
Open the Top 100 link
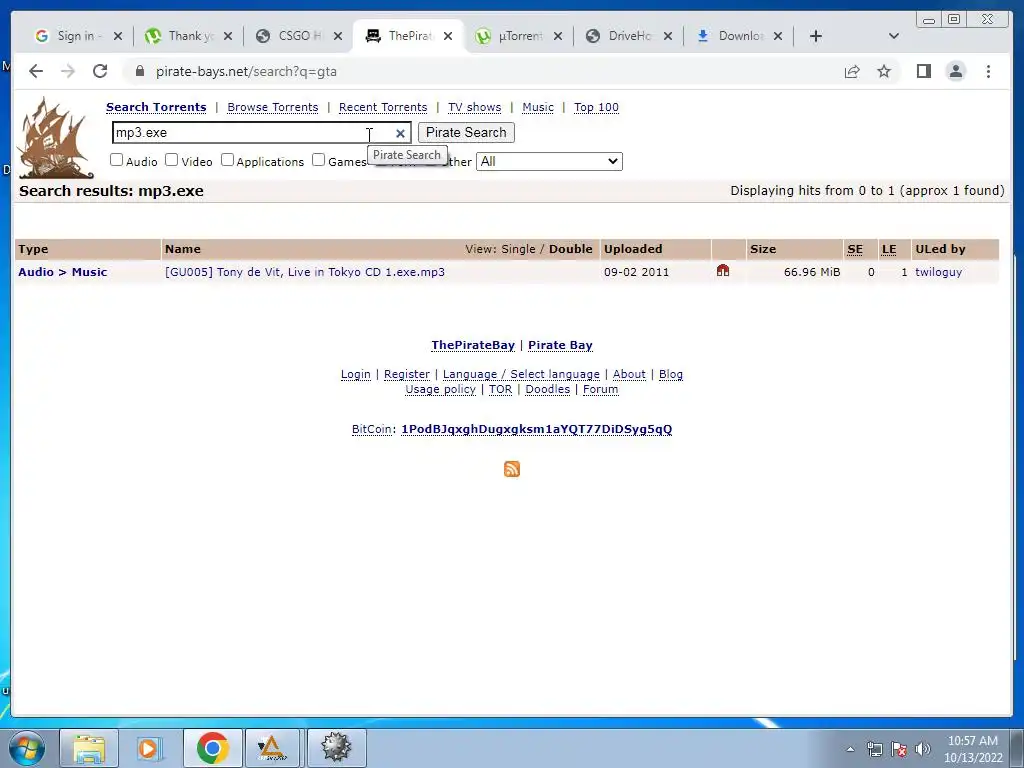pos(596,107)
